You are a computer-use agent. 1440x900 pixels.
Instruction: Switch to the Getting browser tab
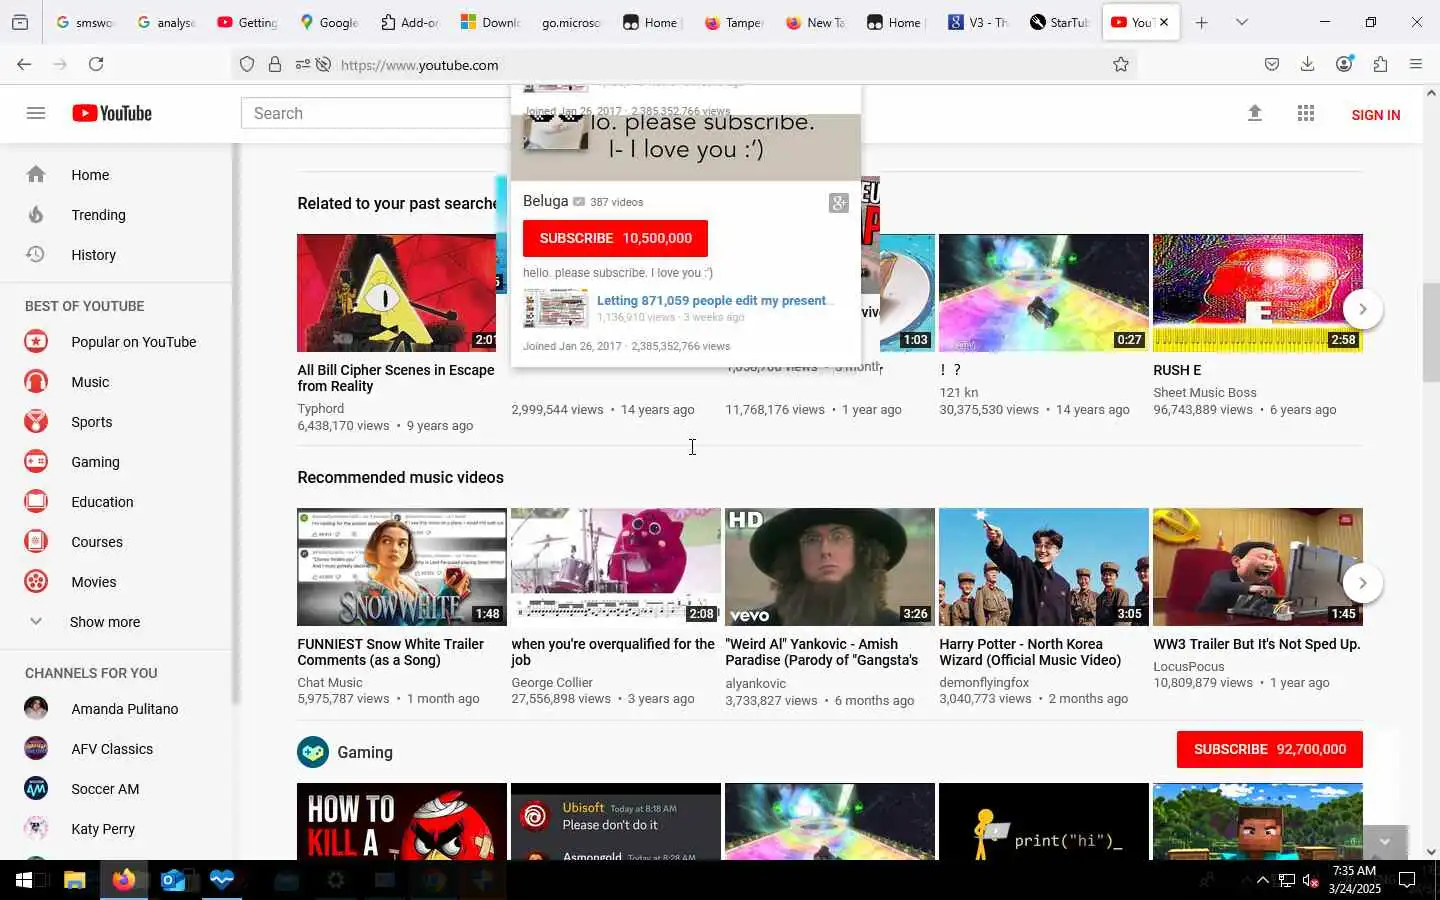tap(247, 22)
